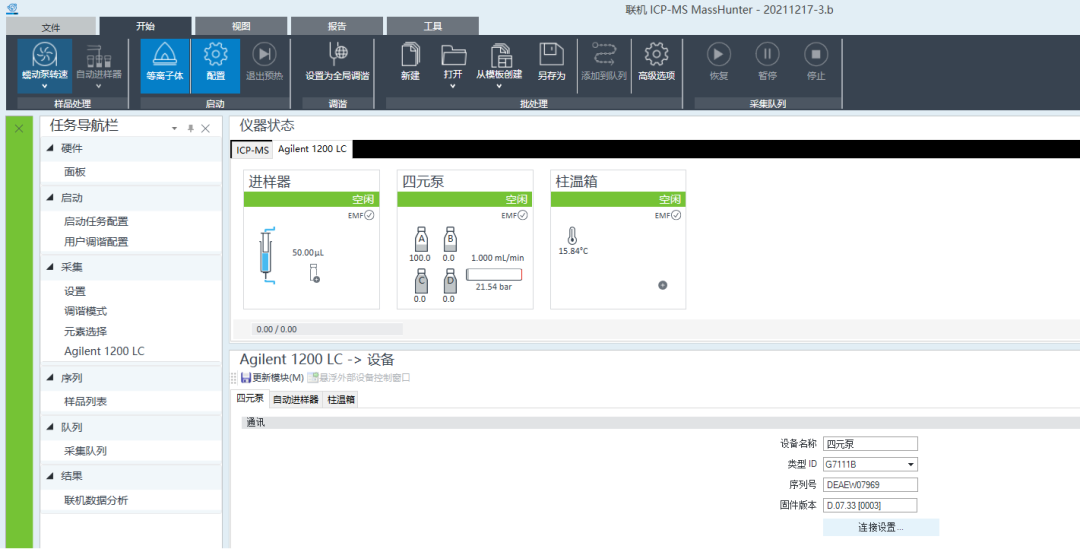Click the EMF check icon in the column oven panel
Viewport: 1080px width, 549px height.
676,216
